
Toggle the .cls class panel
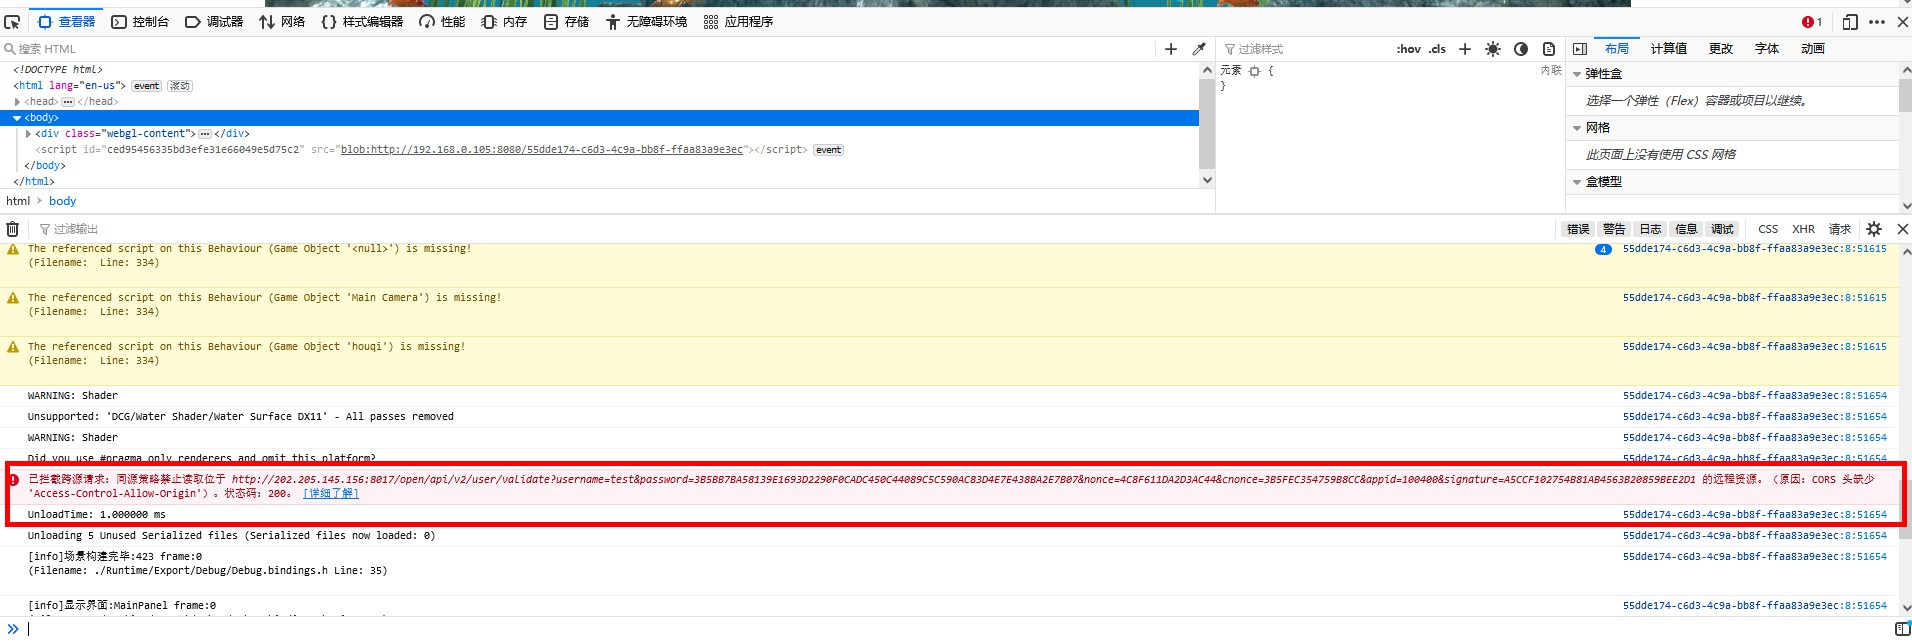1437,48
